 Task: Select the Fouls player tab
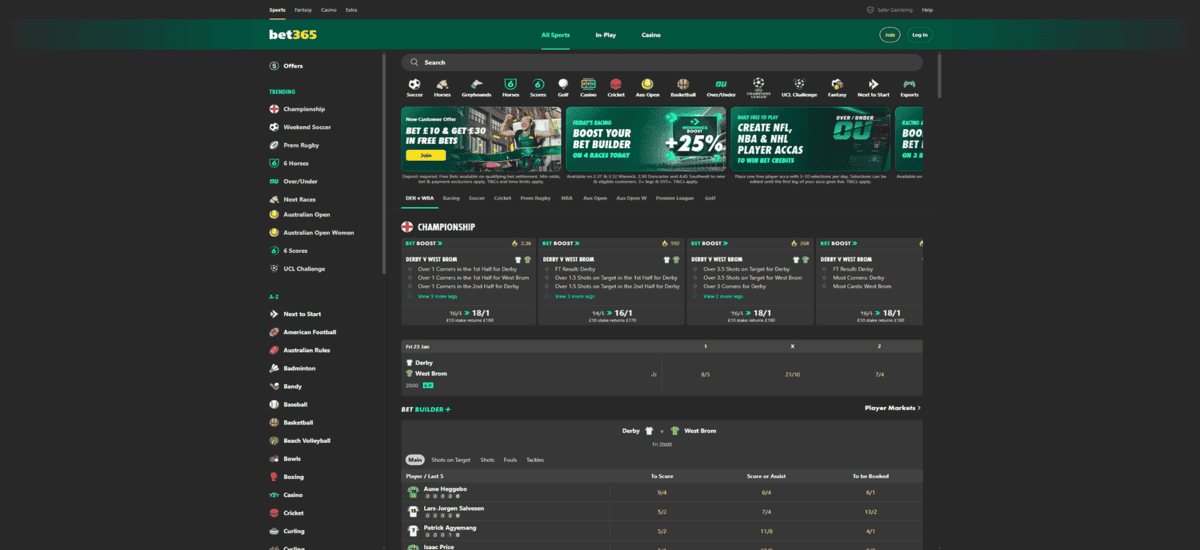510,460
